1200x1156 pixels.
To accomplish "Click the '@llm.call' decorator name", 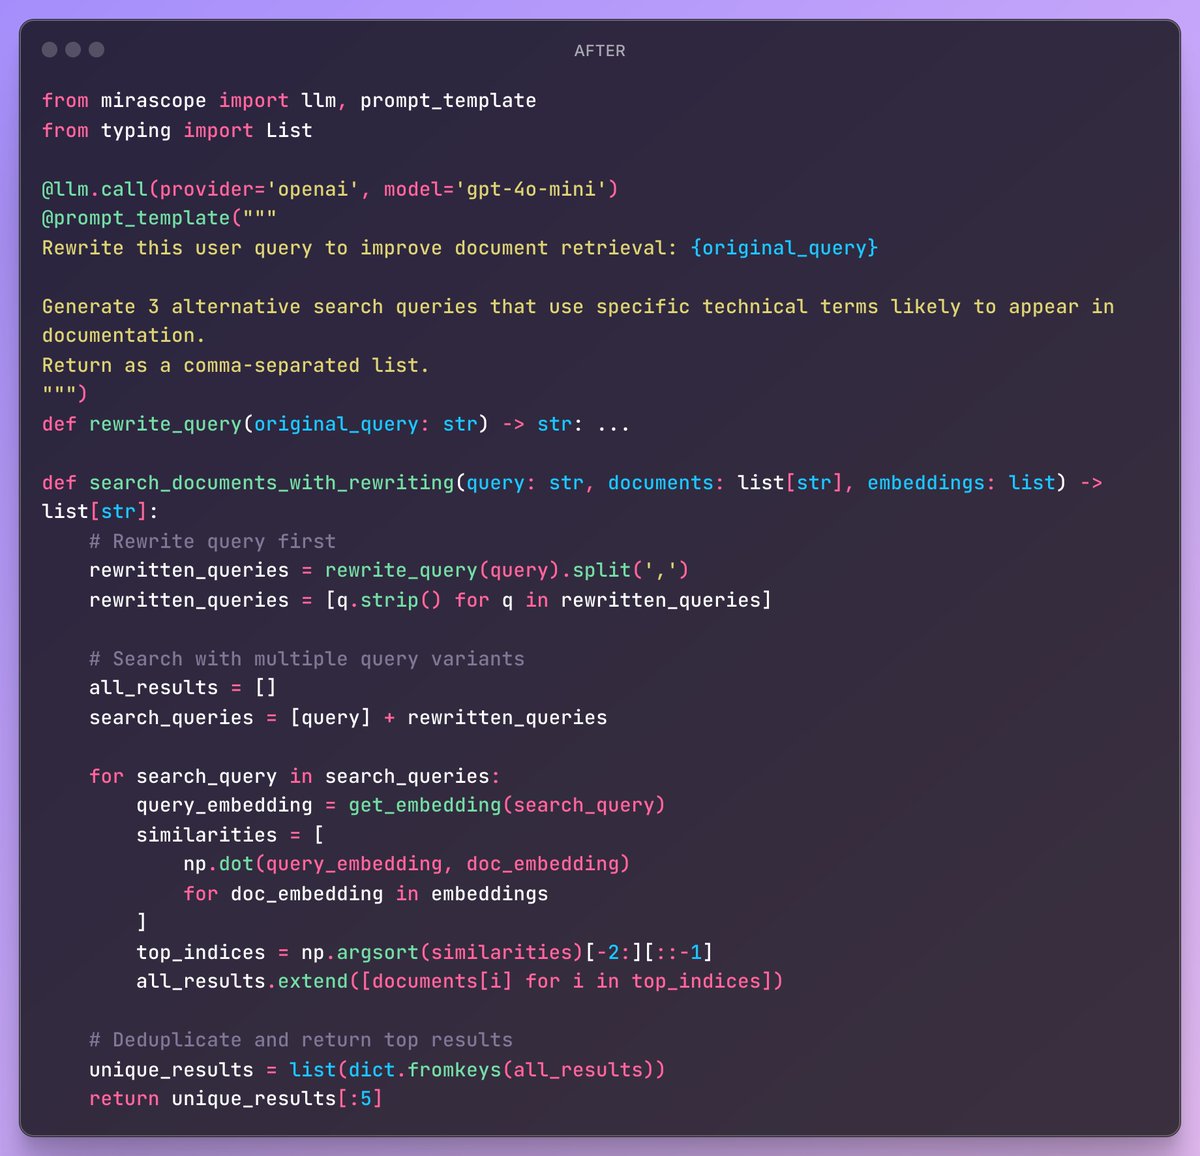I will pos(95,189).
